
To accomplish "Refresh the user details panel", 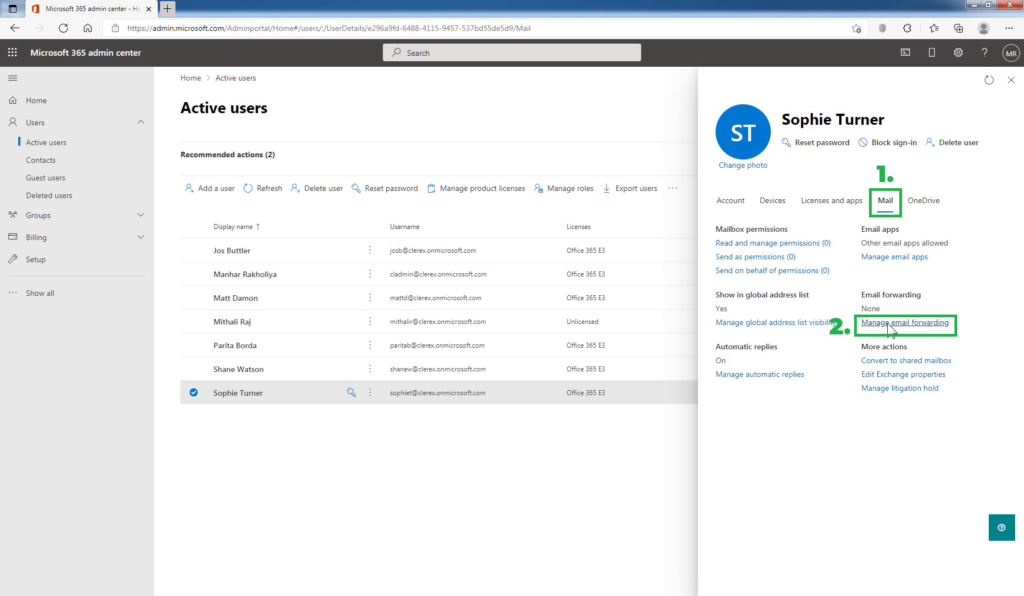I will click(989, 80).
